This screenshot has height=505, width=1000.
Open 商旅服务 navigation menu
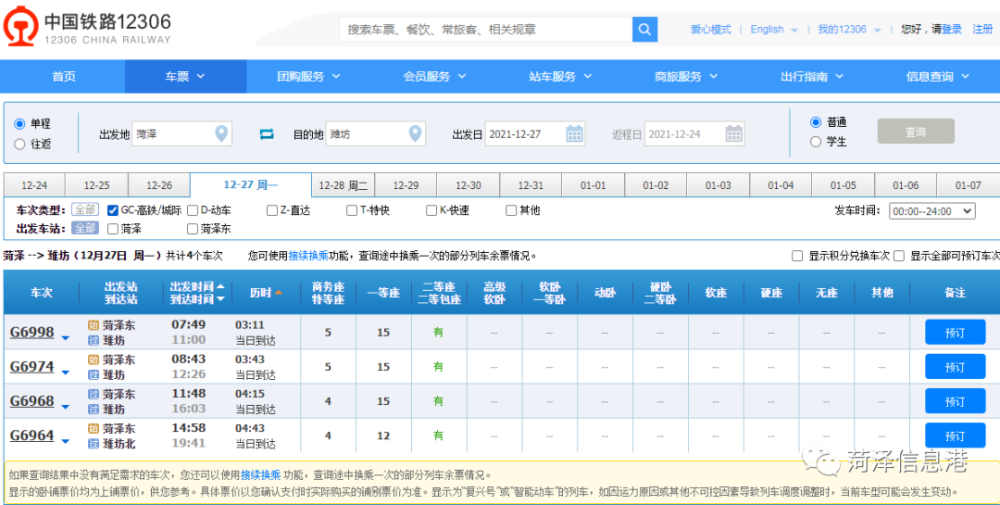point(686,77)
